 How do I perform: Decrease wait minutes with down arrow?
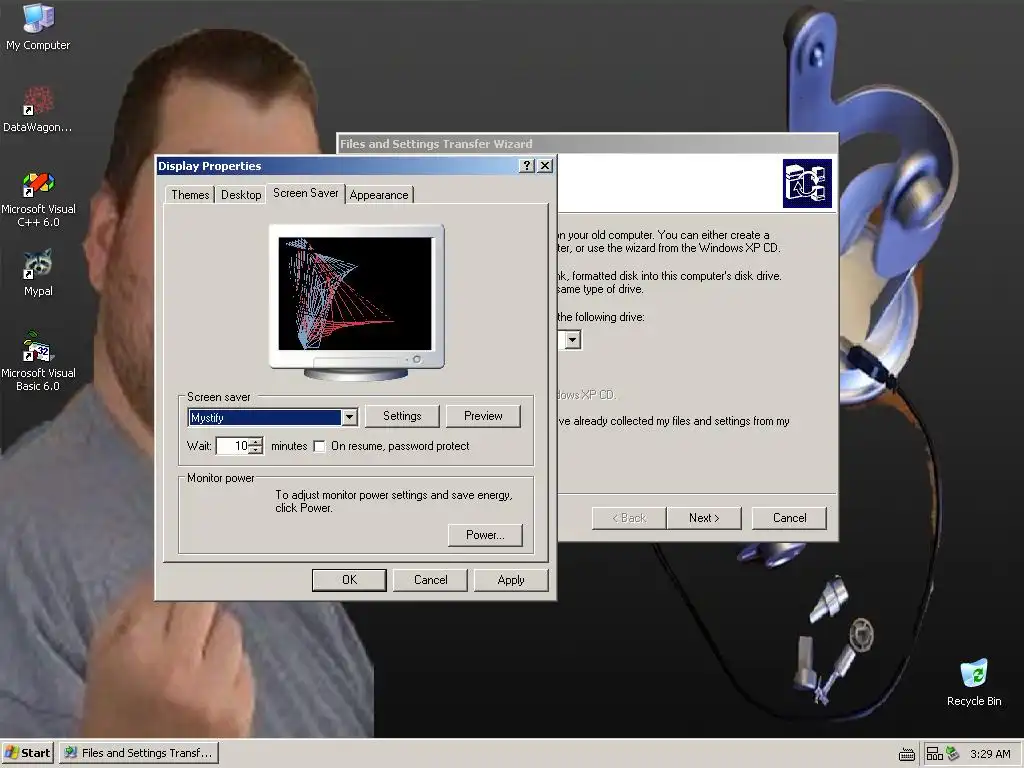256,451
